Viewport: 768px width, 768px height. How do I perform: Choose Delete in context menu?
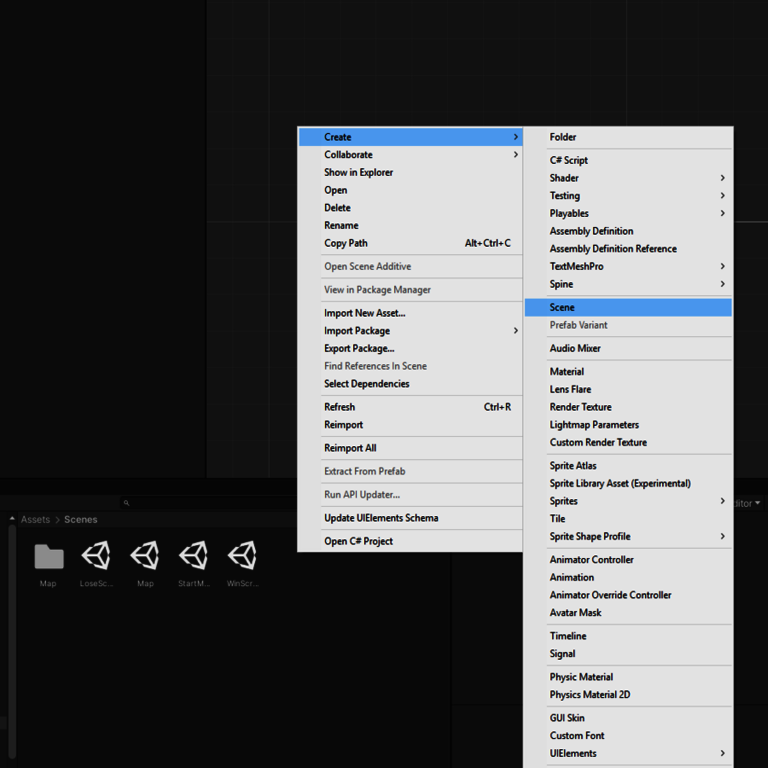point(410,208)
